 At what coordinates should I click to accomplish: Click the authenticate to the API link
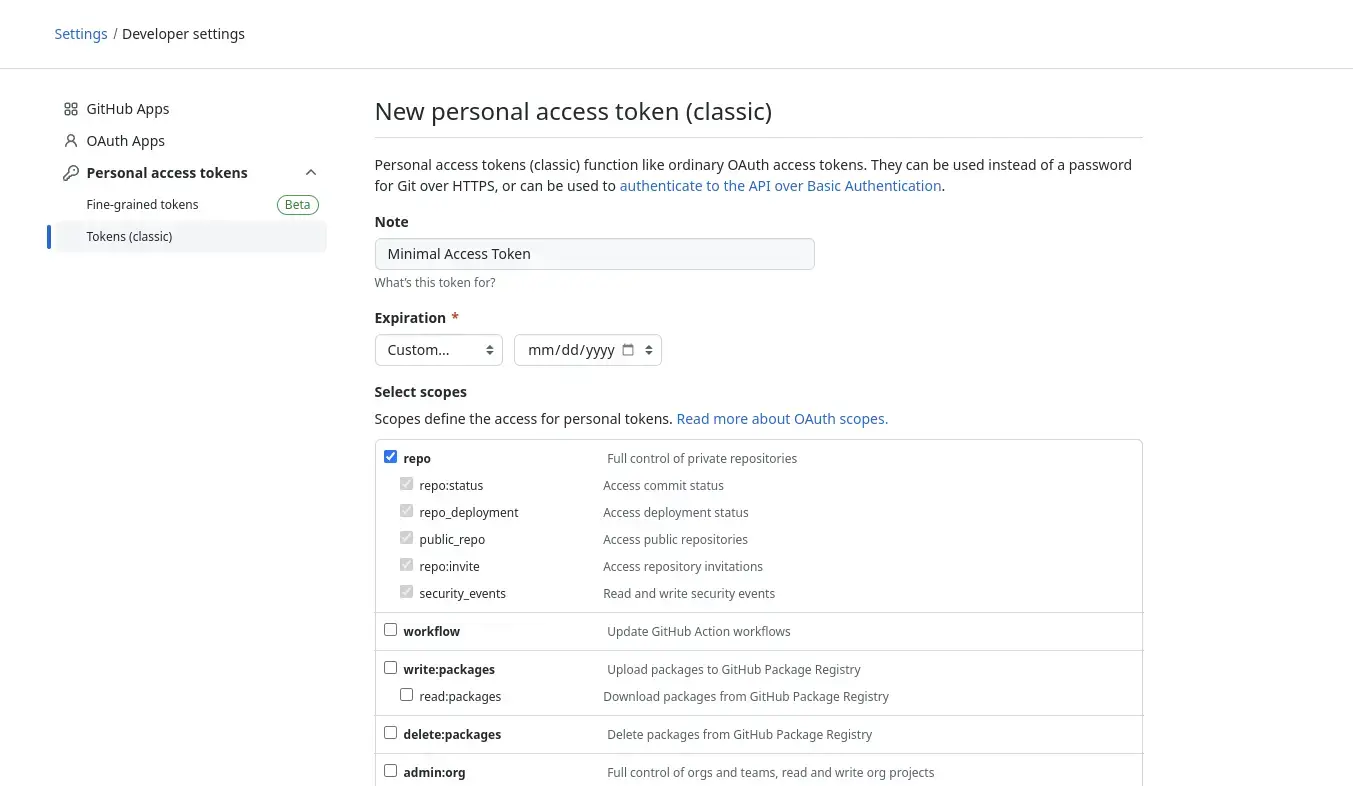click(780, 185)
